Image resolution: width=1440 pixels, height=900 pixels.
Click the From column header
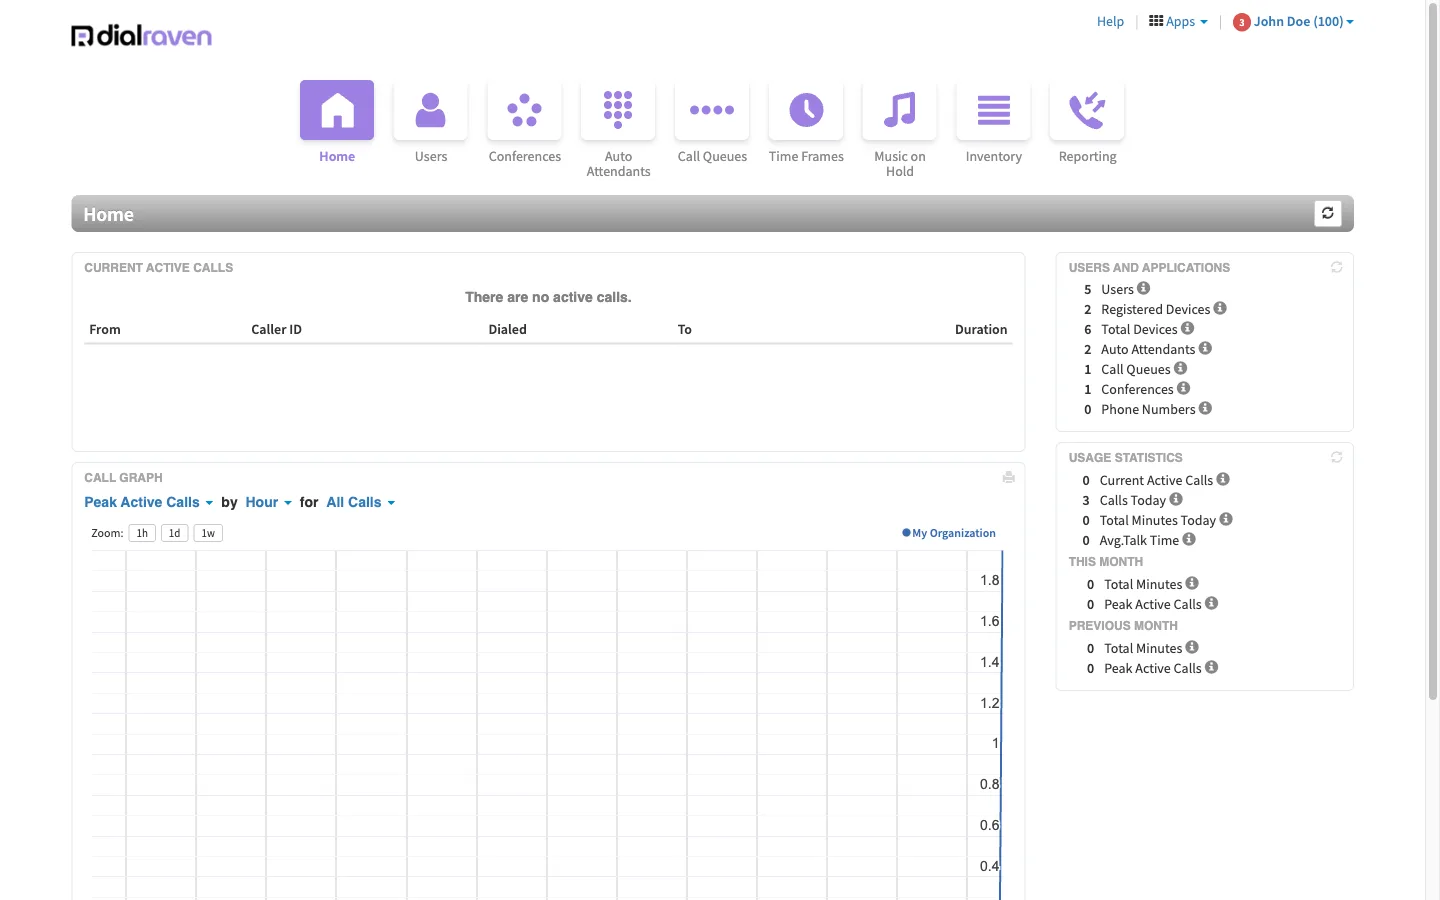point(105,329)
